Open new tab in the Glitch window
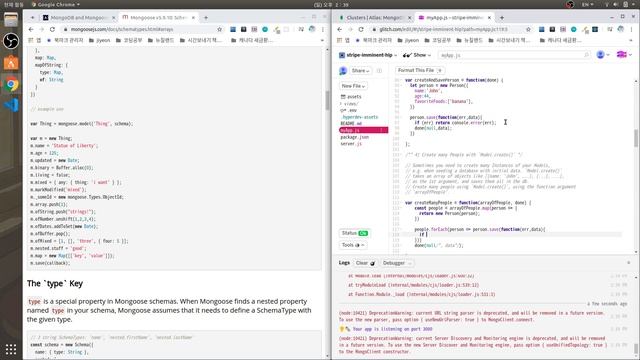This screenshot has height=360, width=640. (502, 18)
